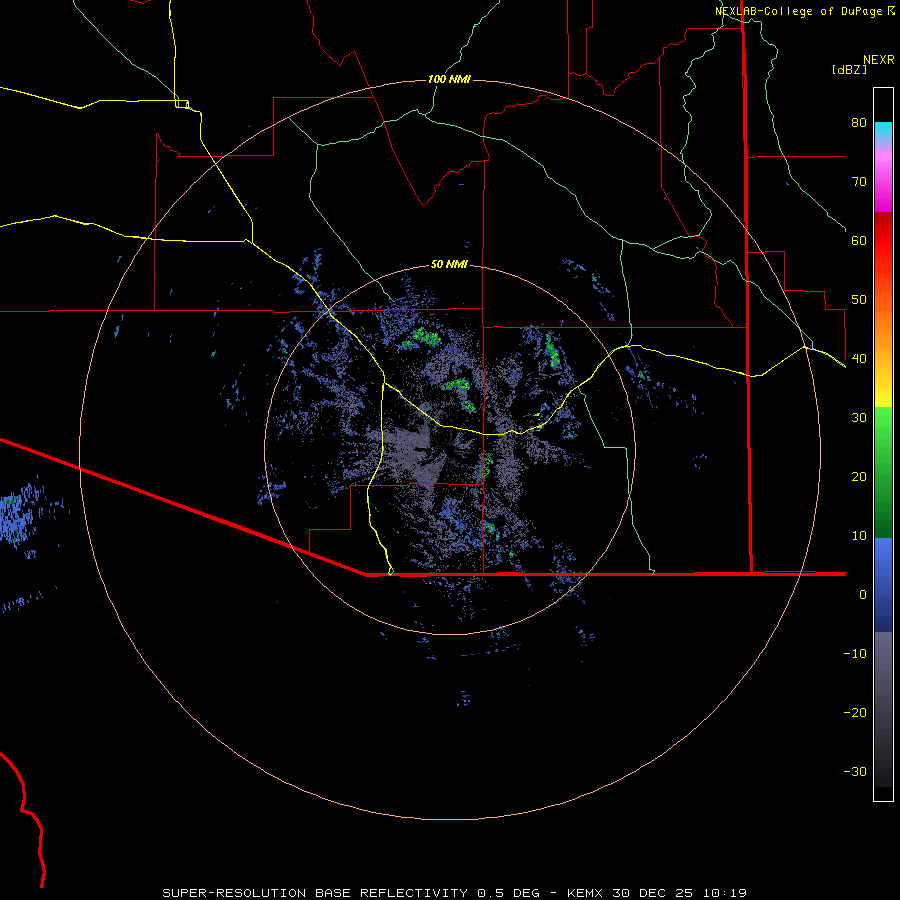Click the NEXR label above the color scale

click(x=878, y=60)
